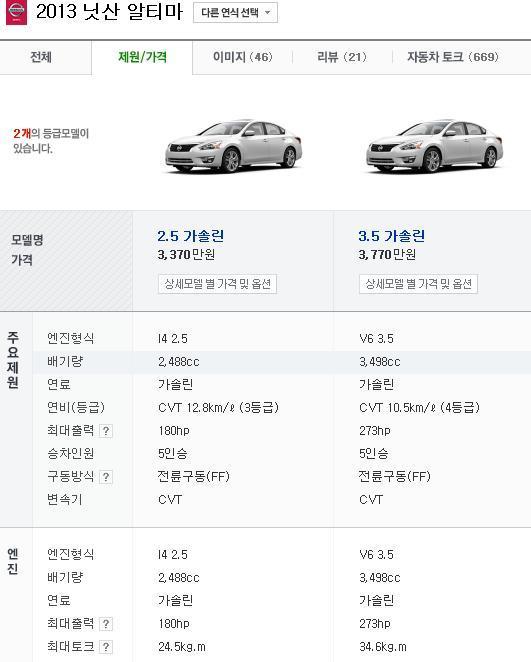Screen dimensions: 531x662
Task: Click the dropdown arrow on year selector
Action: coord(267,13)
